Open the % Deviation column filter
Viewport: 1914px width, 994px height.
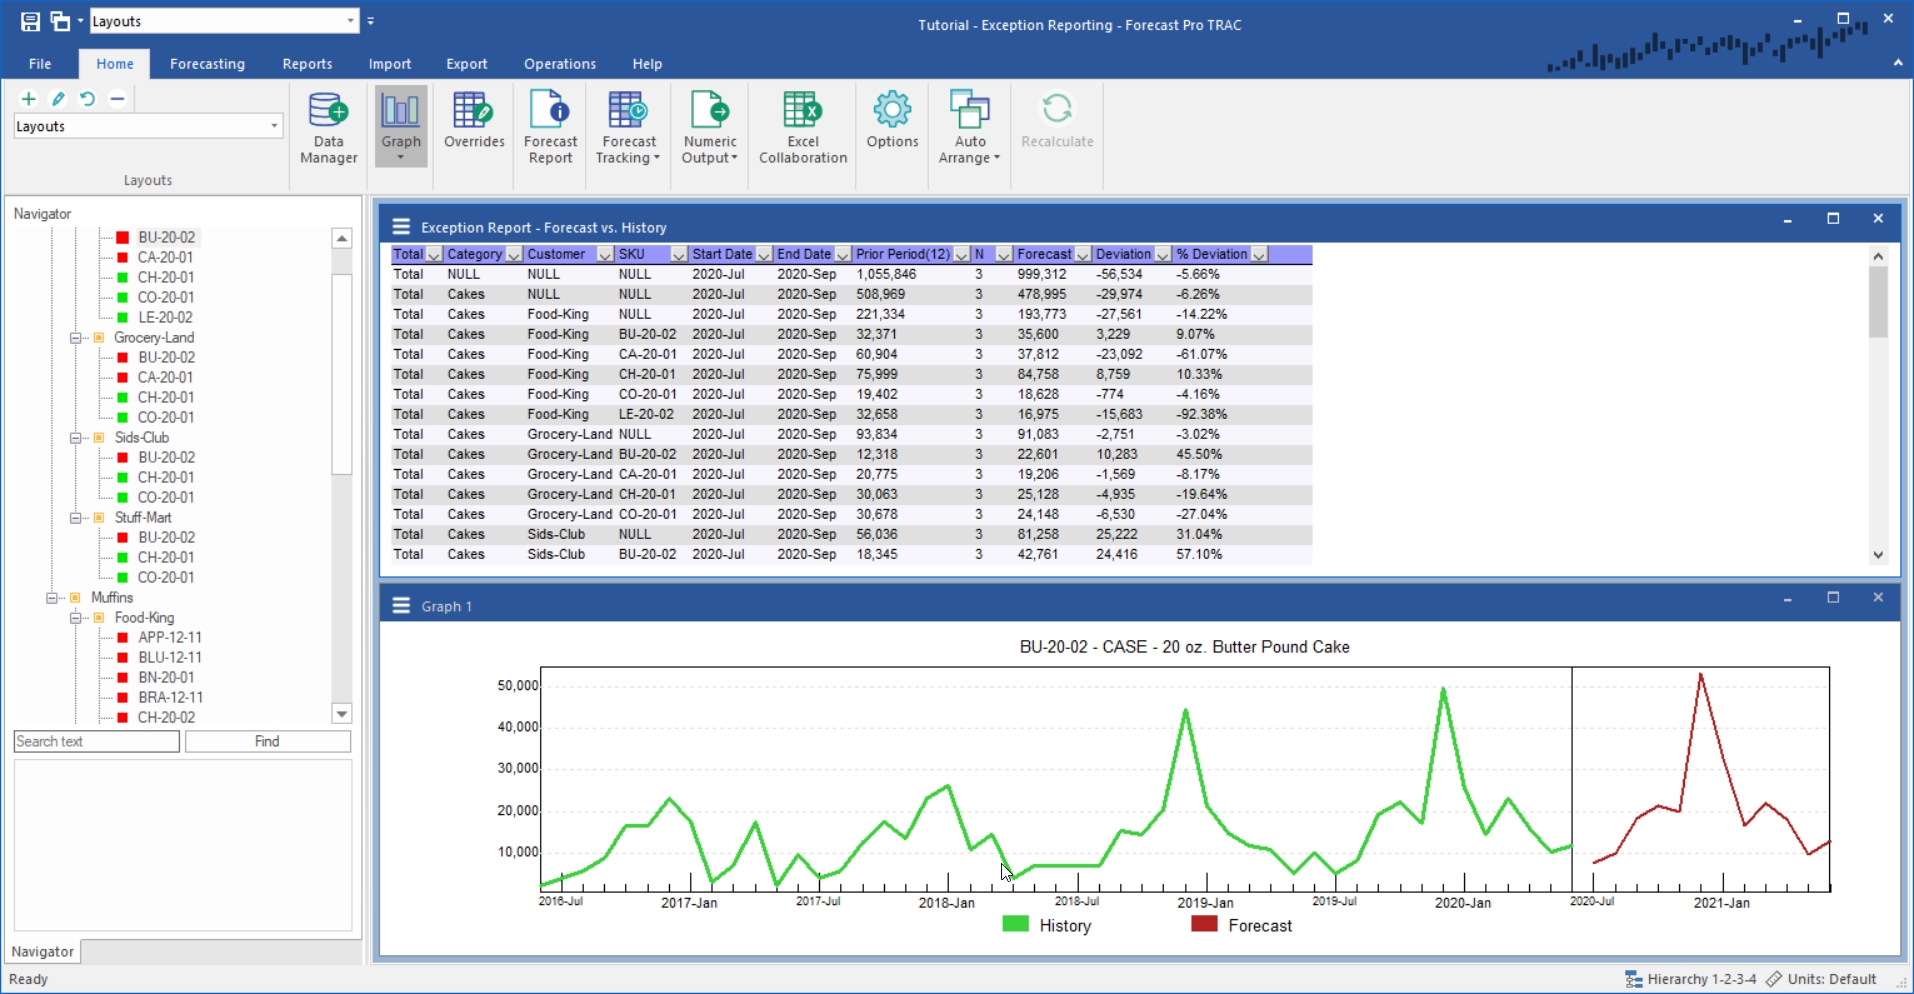[1260, 255]
